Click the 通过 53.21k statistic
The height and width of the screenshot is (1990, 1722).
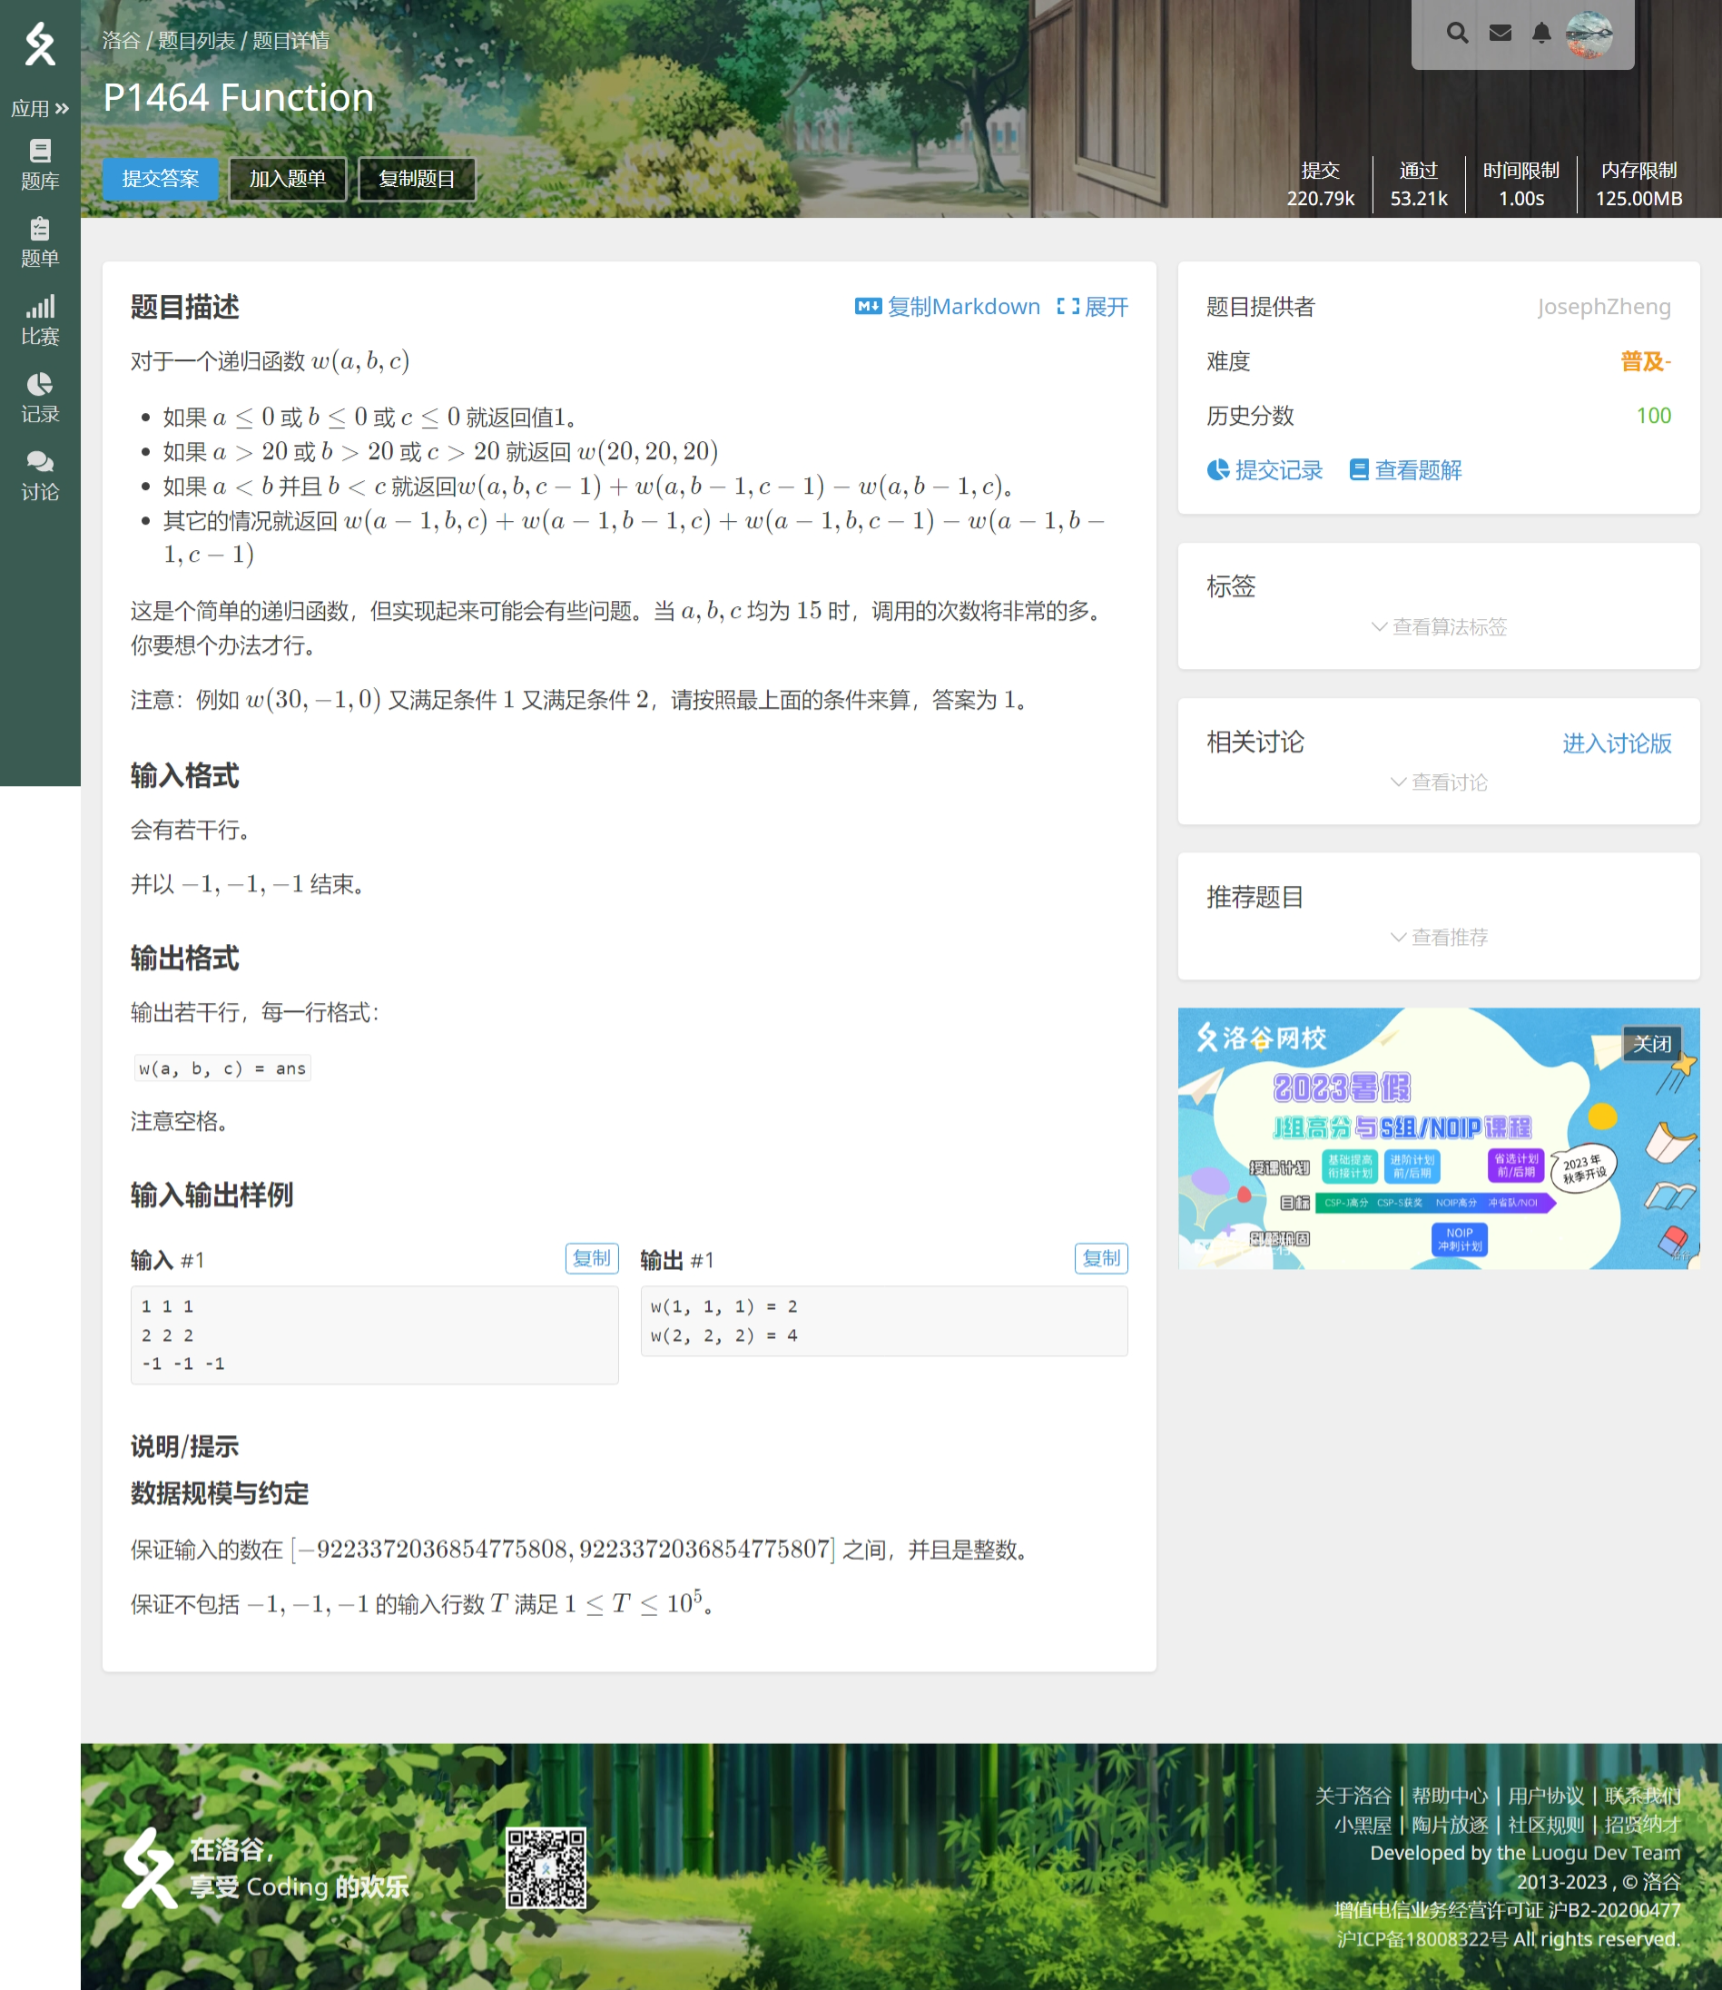[1418, 184]
